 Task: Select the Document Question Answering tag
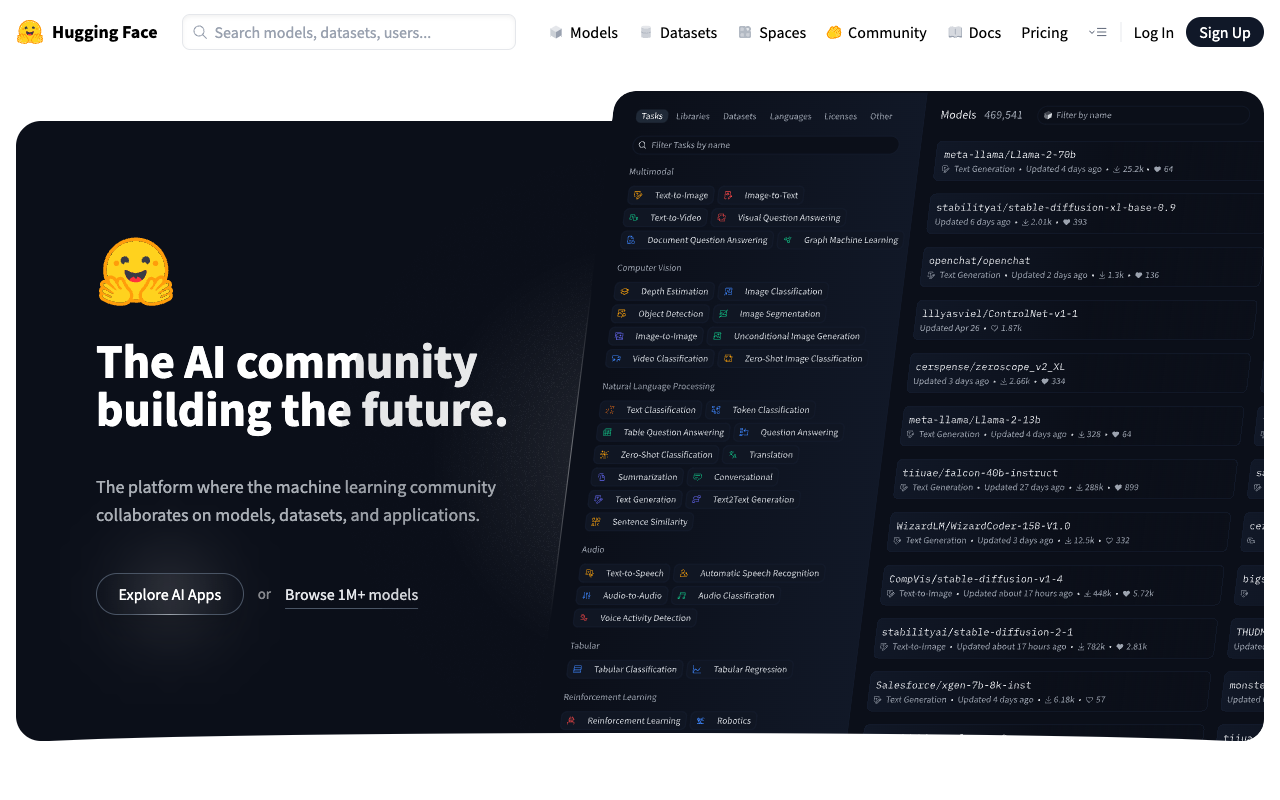tap(697, 240)
